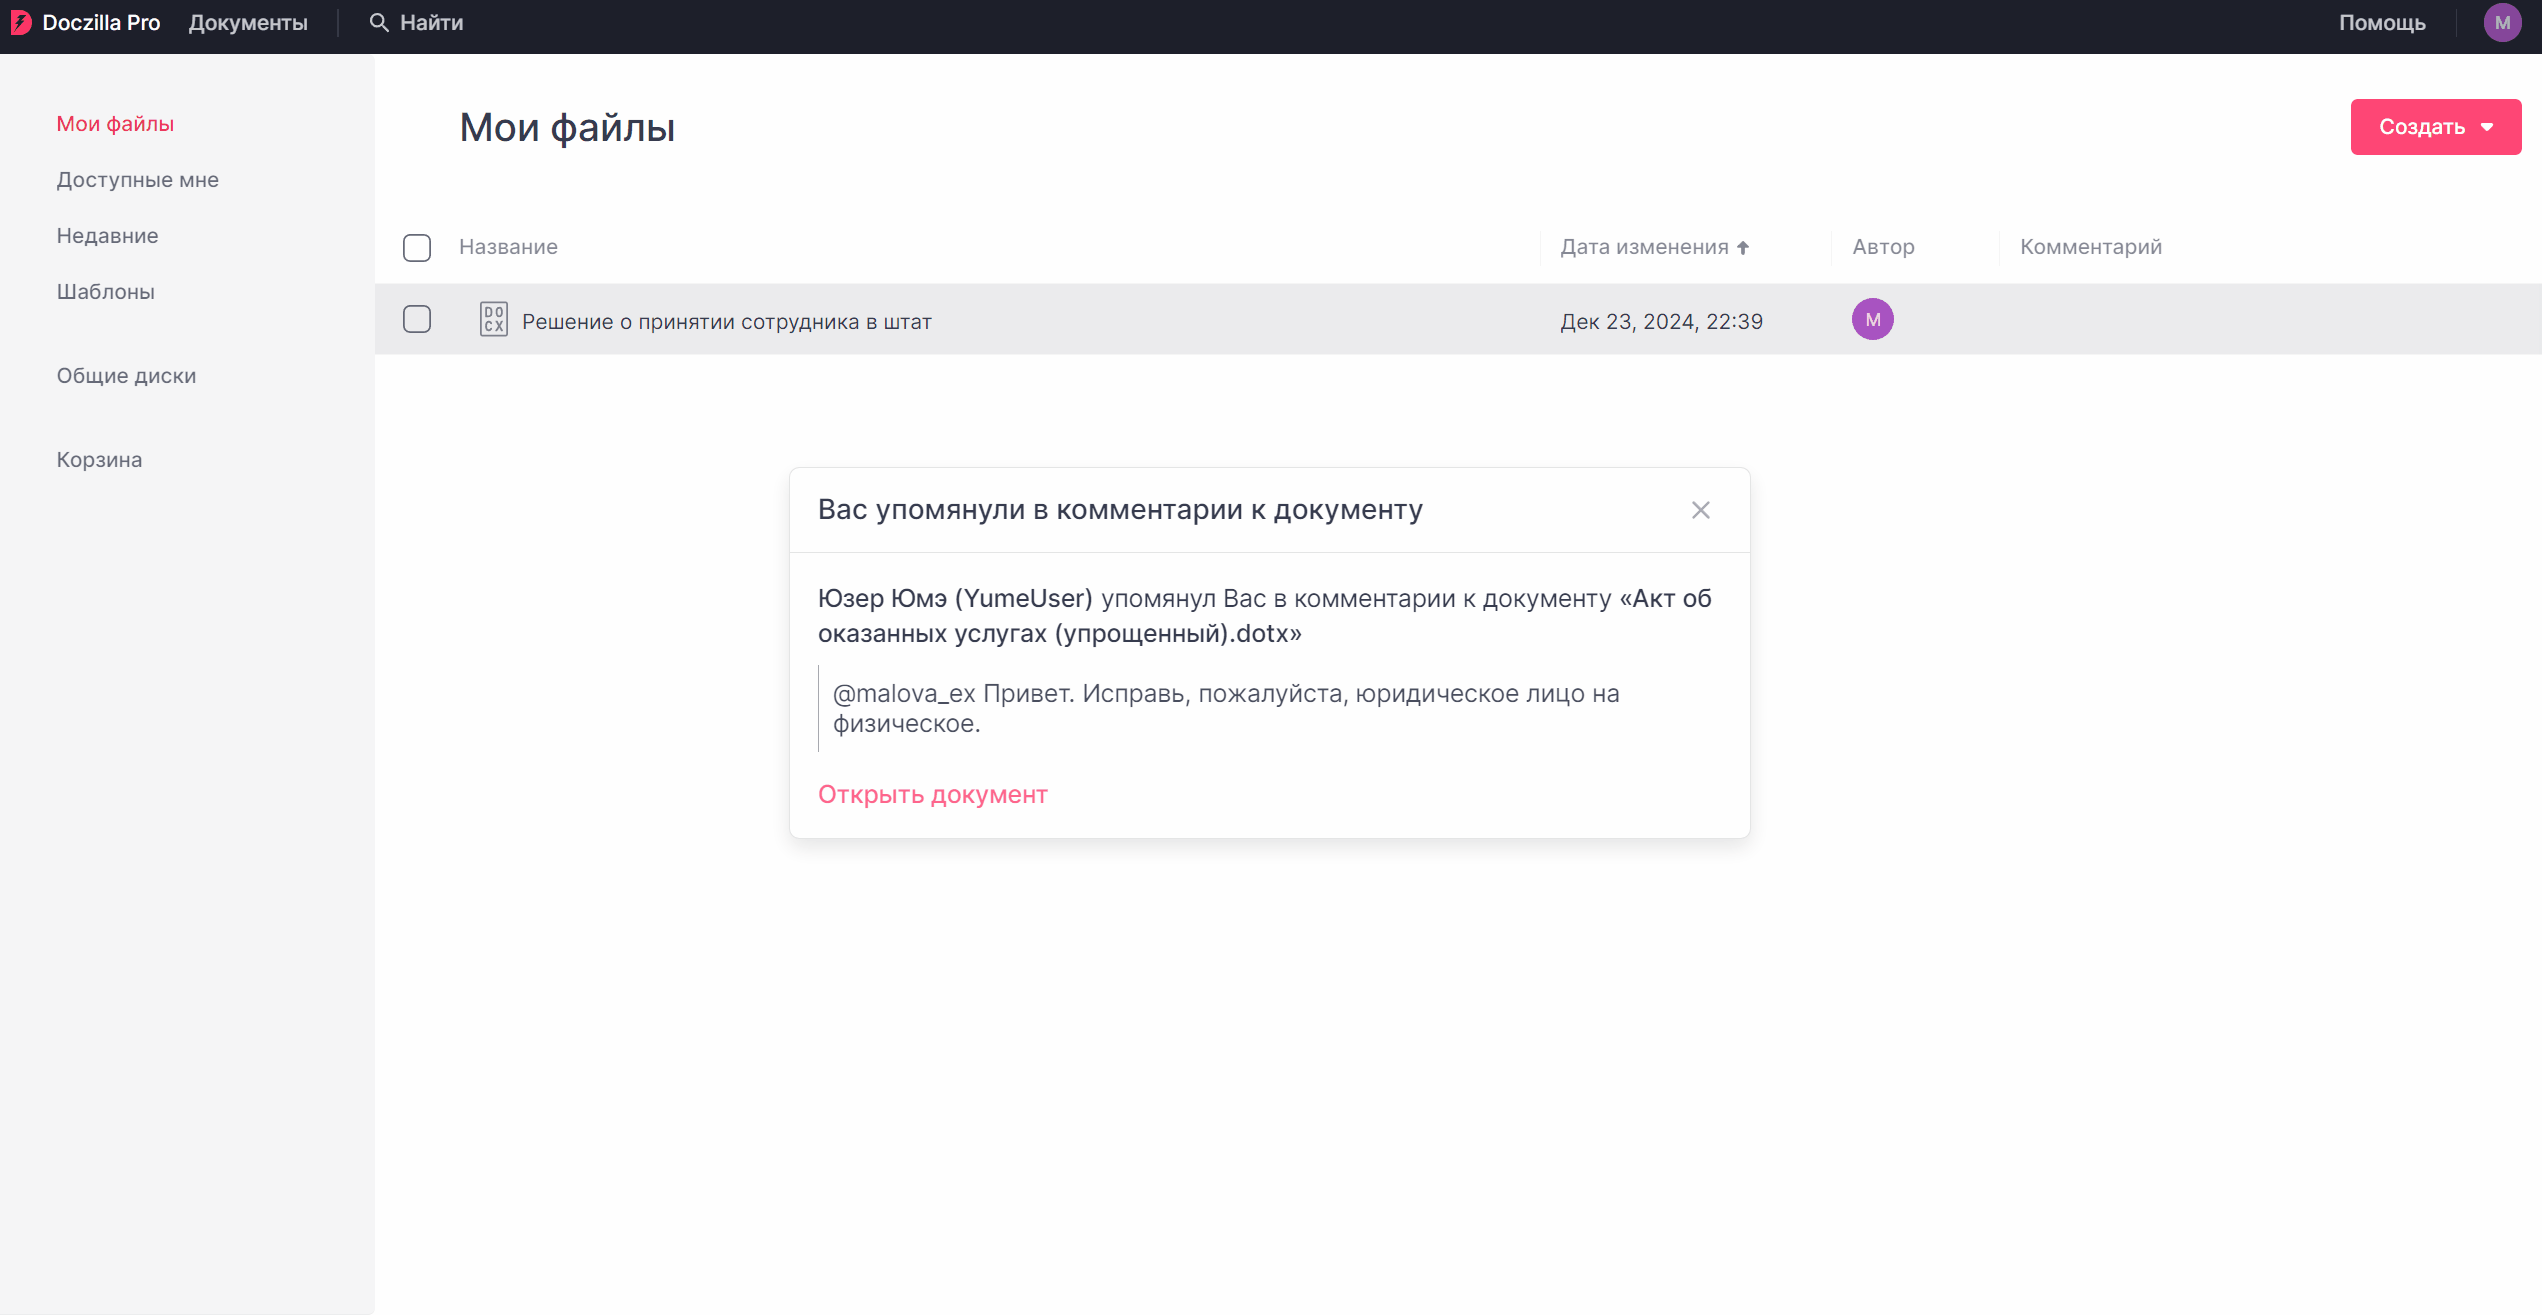Close the mention notification popup
The image size is (2542, 1315).
pos(1700,510)
